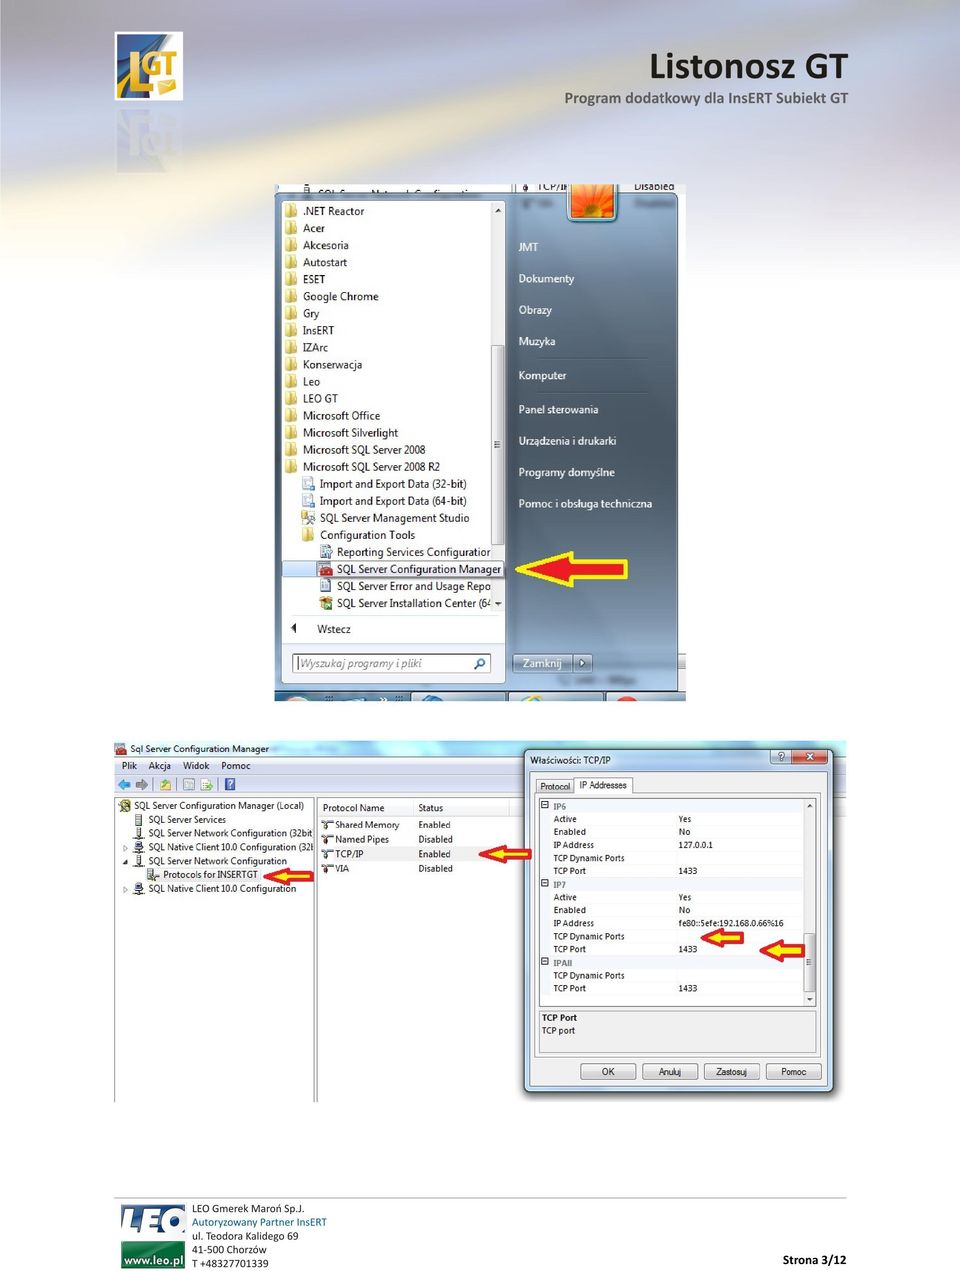Click the Up one level toolbar icon
This screenshot has height=1271, width=960.
pyautogui.click(x=165, y=785)
